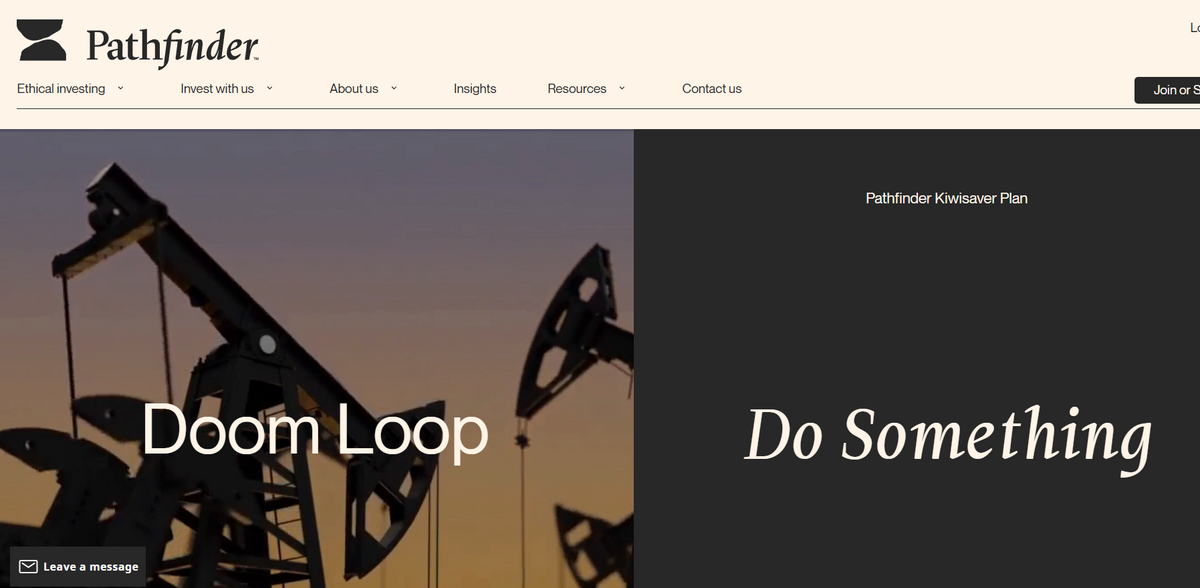Expand the chevron next to Resources
The image size is (1200, 588).
click(x=622, y=88)
